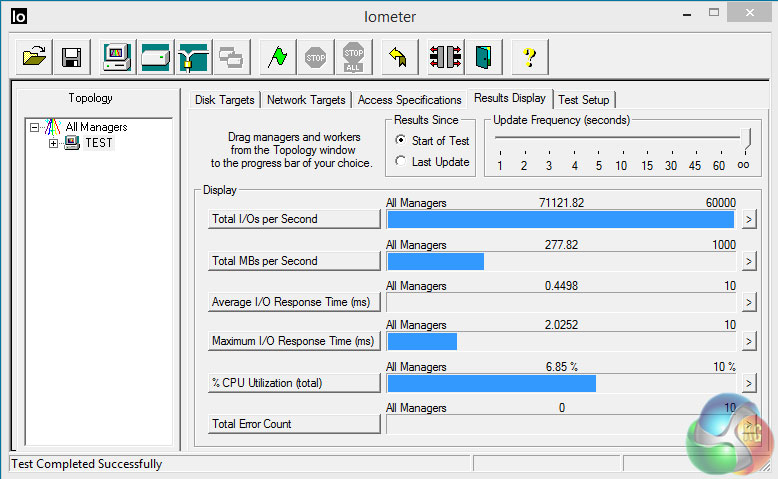Click the % CPU Utilization progress bar
The image size is (778, 479).
[x=561, y=384]
